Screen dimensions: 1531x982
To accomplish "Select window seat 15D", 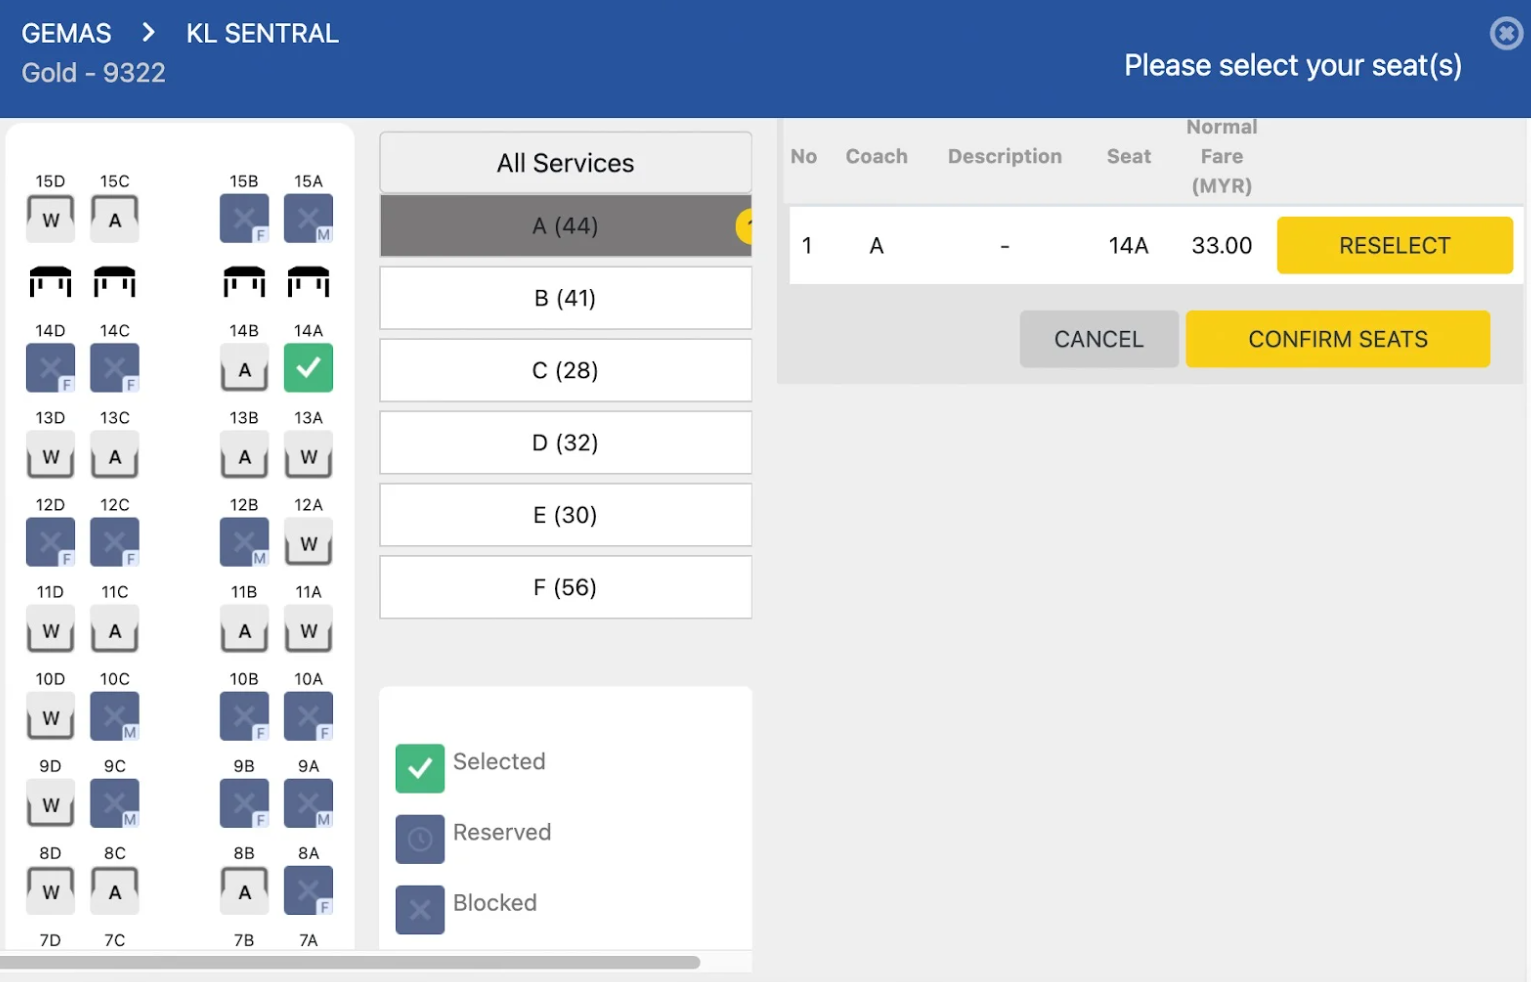I will click(x=50, y=219).
